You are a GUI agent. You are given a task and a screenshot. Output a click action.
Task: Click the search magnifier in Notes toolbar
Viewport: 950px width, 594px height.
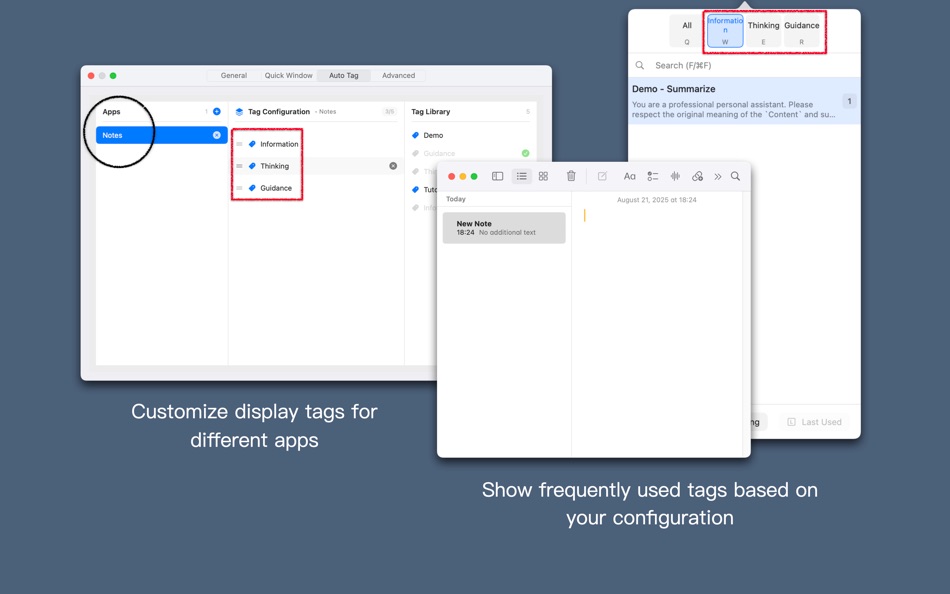pos(736,176)
